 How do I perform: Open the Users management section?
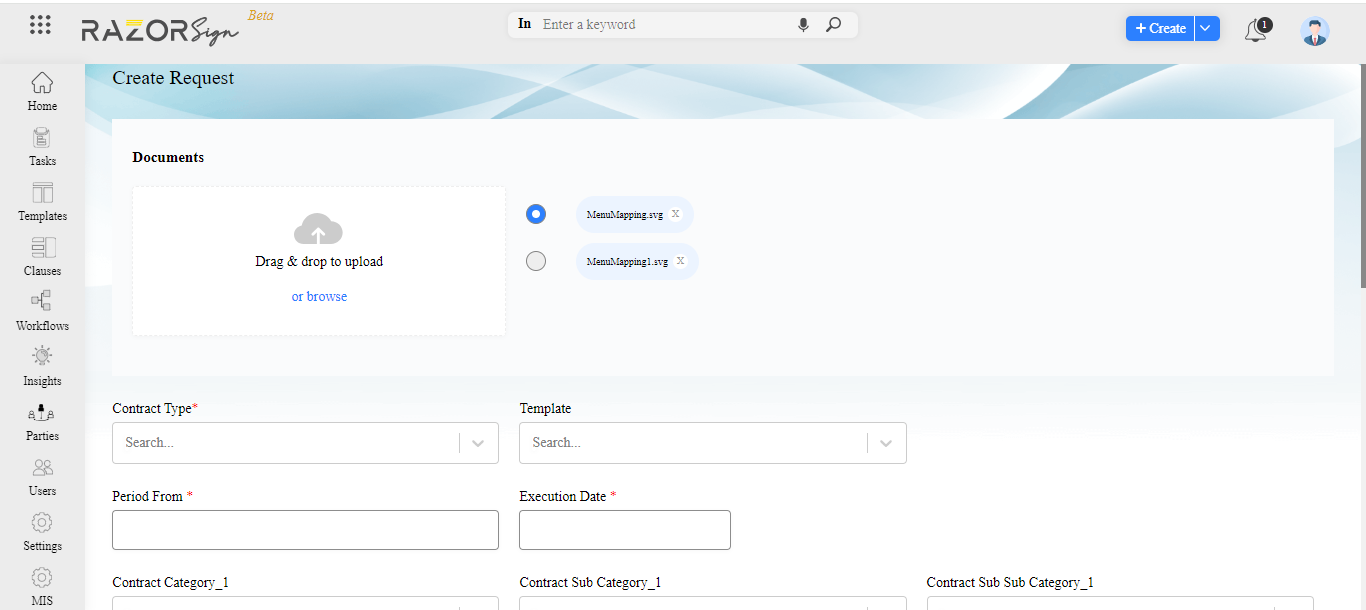pos(41,475)
